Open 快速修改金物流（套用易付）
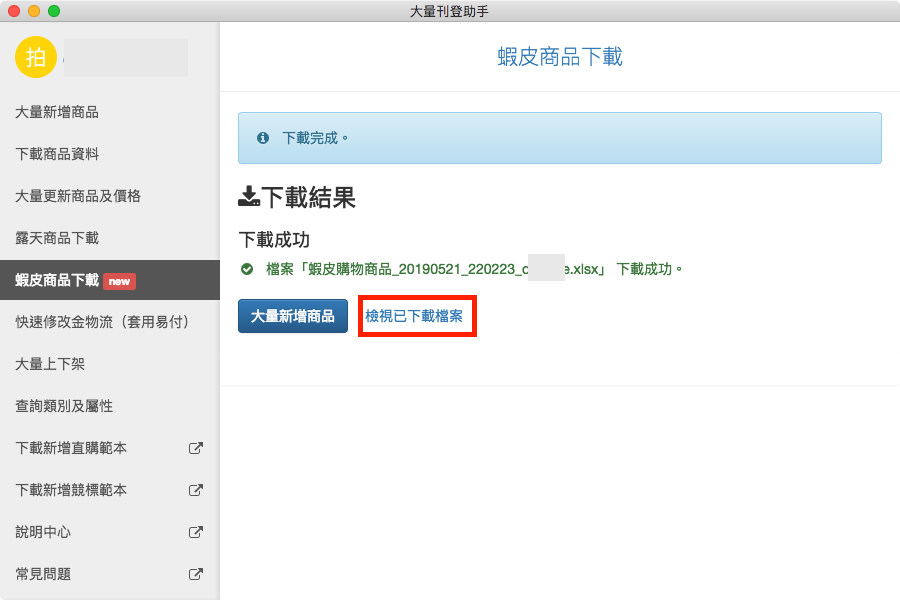900x600 pixels. (102, 323)
